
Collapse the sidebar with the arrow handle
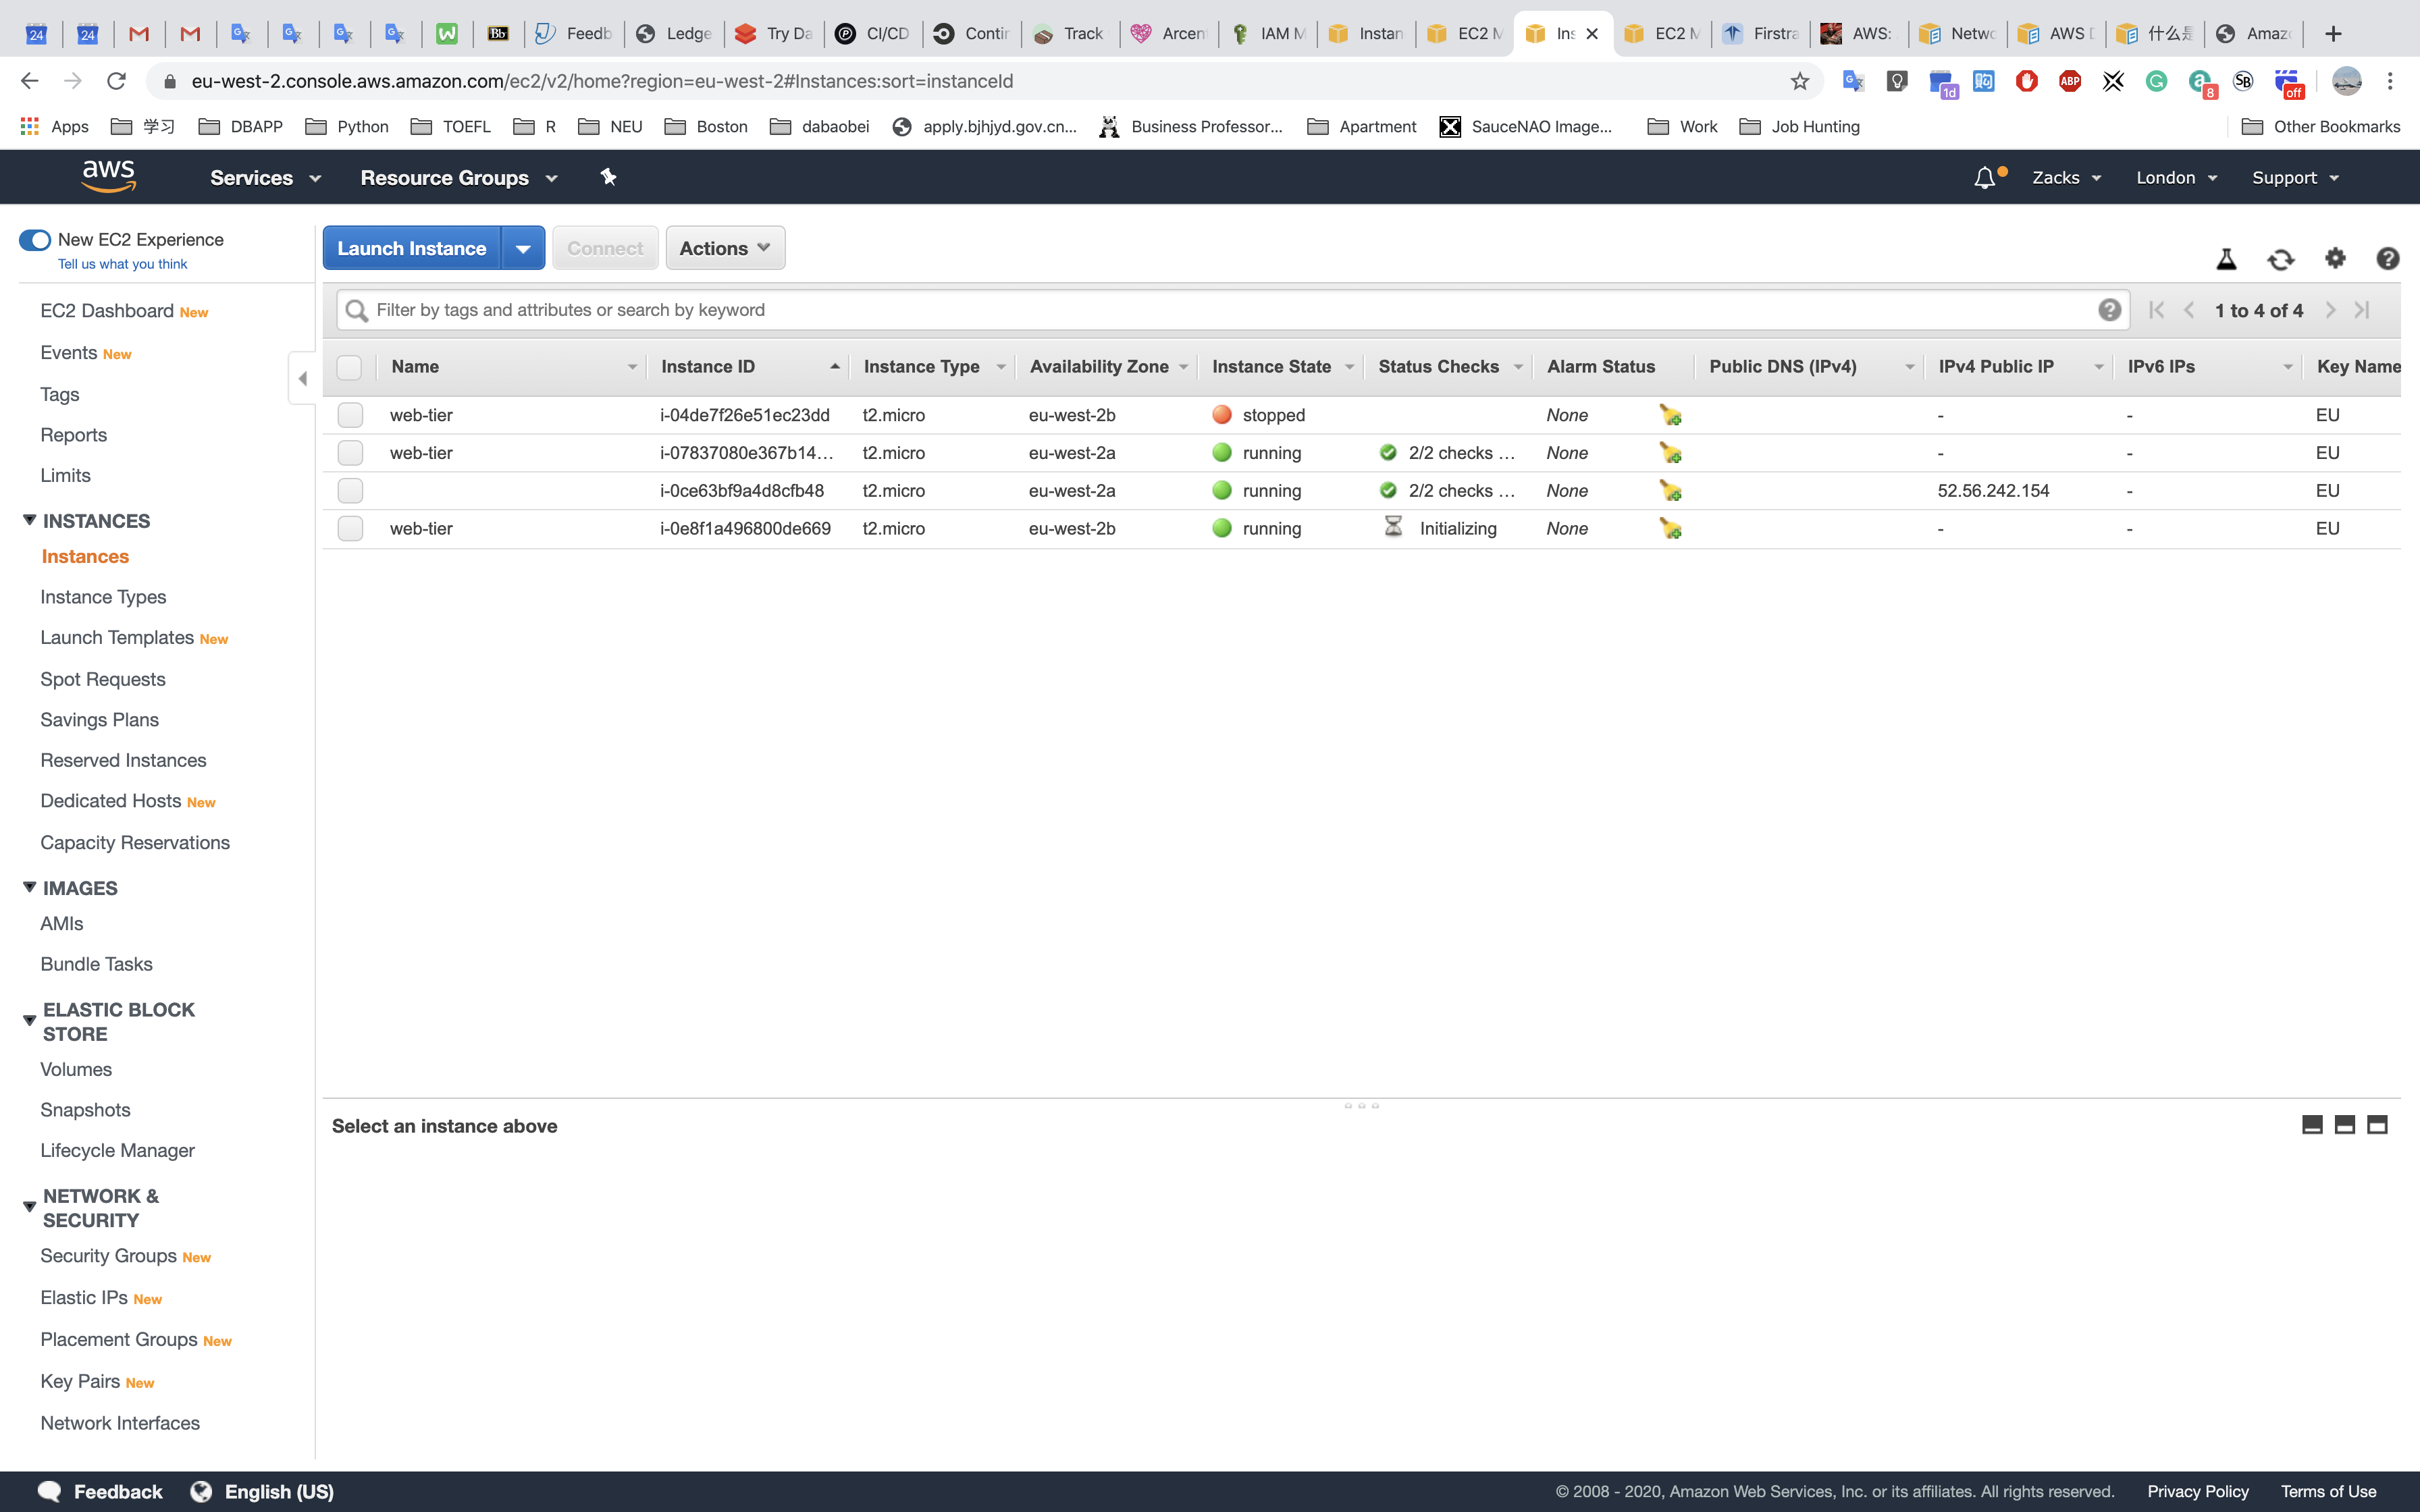pyautogui.click(x=302, y=378)
